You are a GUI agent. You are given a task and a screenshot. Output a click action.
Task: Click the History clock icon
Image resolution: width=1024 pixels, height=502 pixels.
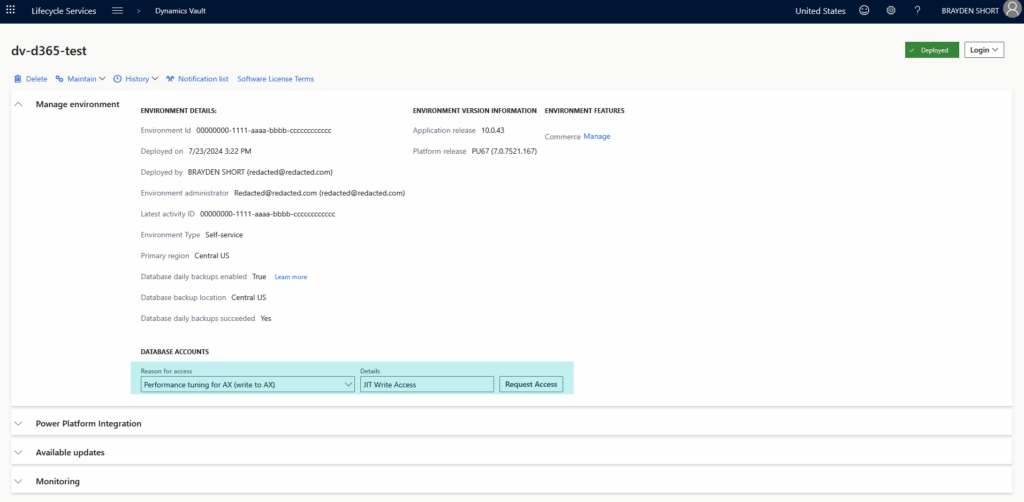pos(118,79)
